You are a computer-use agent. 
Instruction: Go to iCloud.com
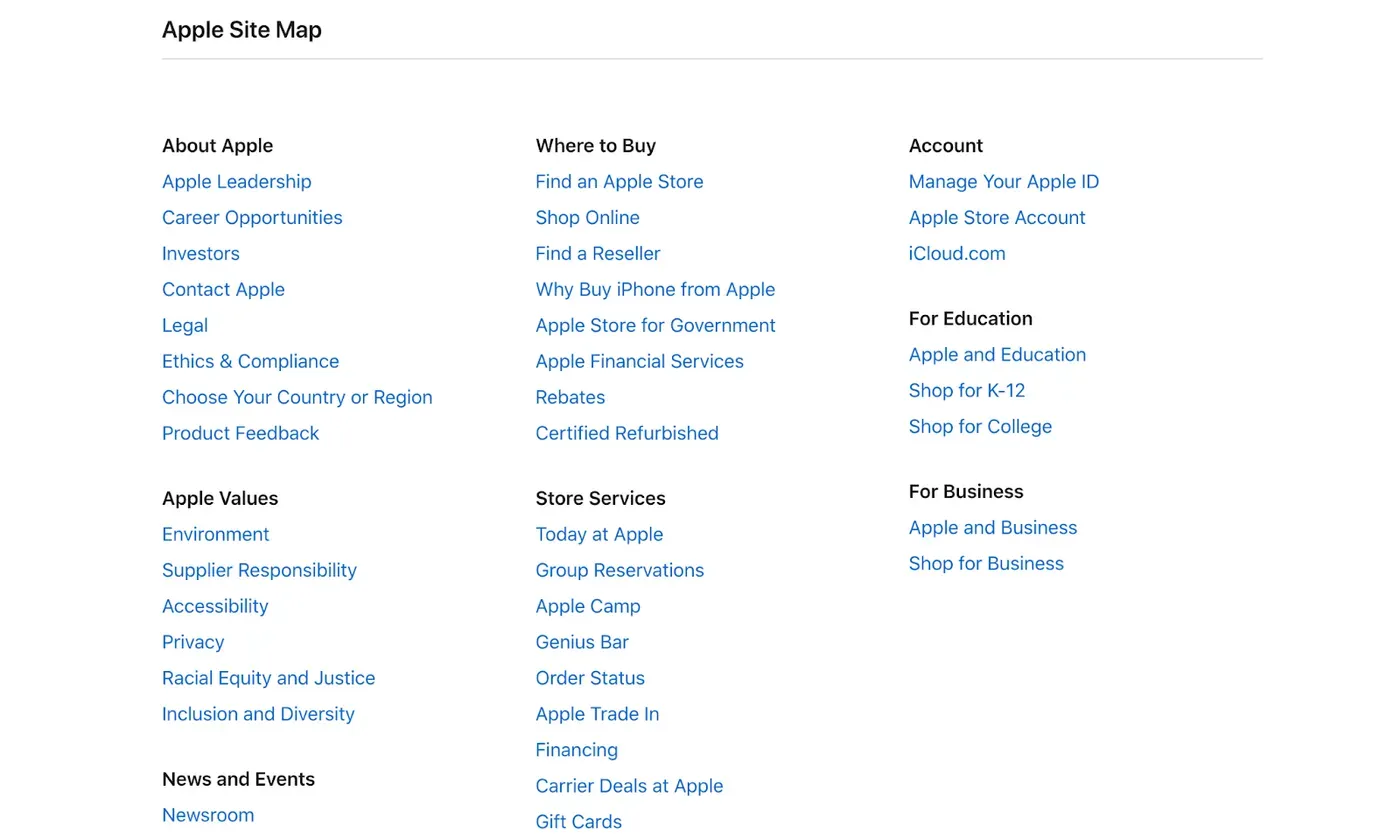coord(957,253)
